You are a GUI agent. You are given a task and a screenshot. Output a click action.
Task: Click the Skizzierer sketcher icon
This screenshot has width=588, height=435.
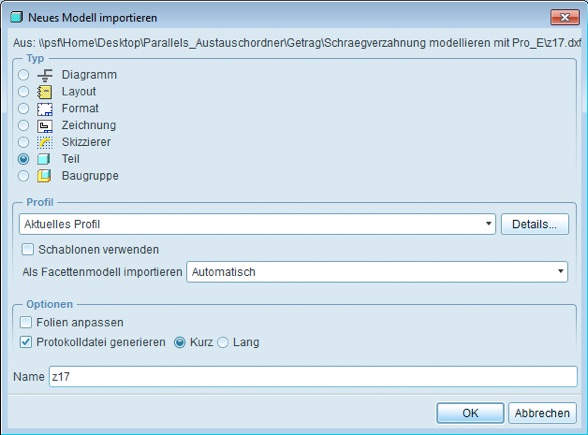[45, 142]
